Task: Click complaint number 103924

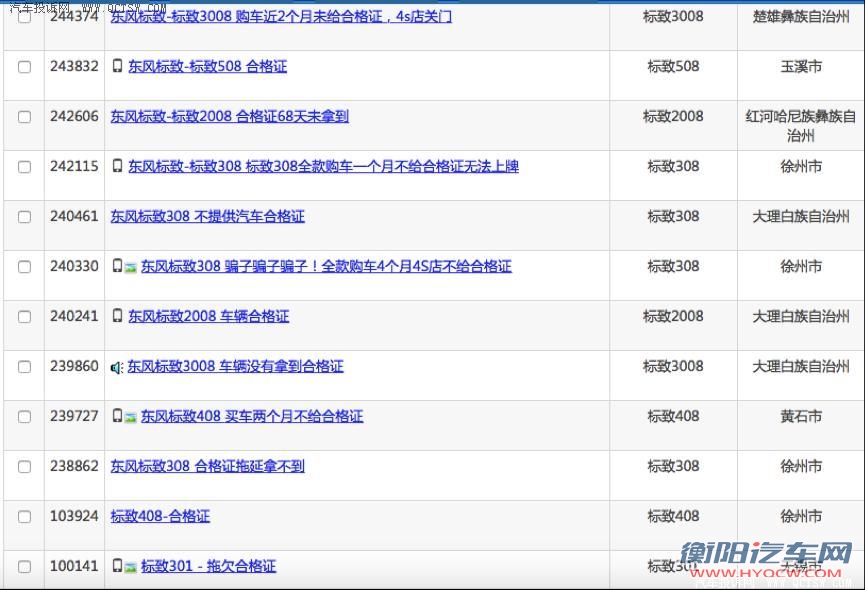Action: coord(74,516)
